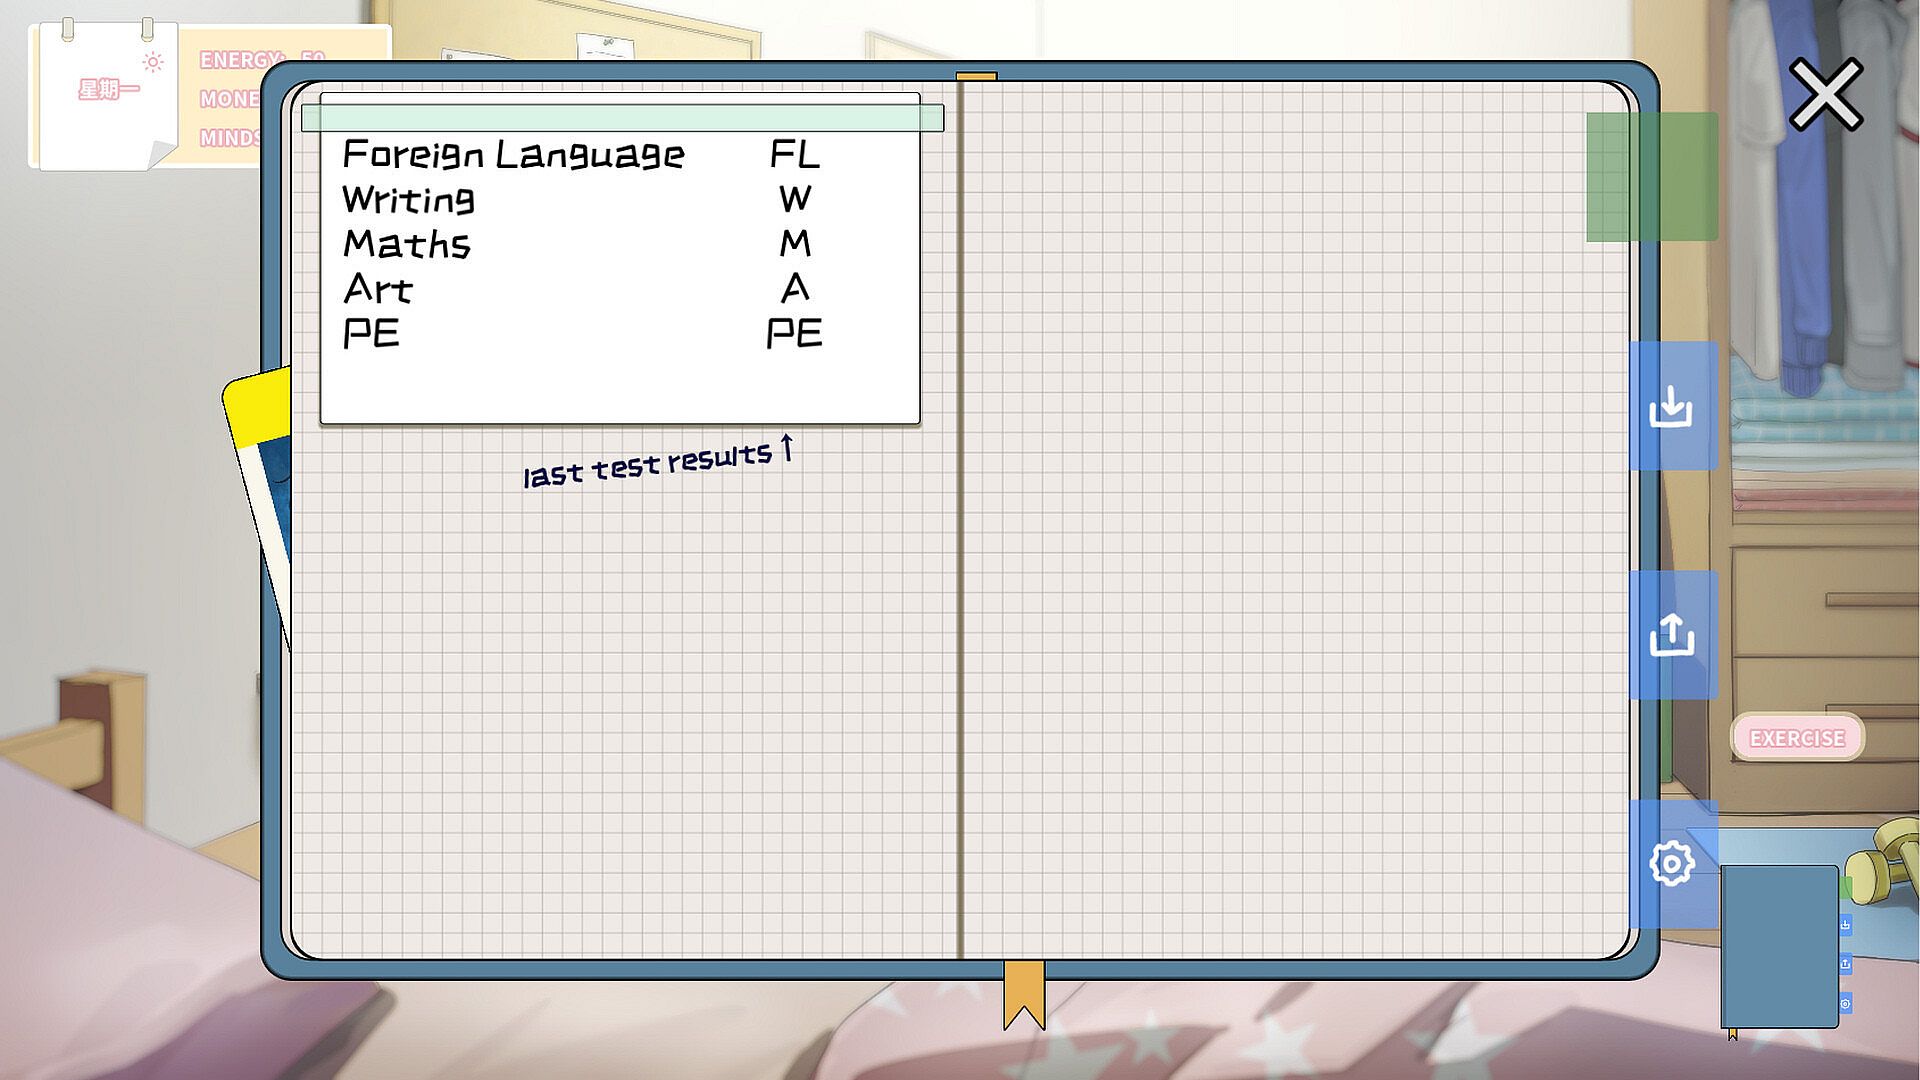Click the Foreign Language subject row
This screenshot has width=1920, height=1080.
[513, 154]
